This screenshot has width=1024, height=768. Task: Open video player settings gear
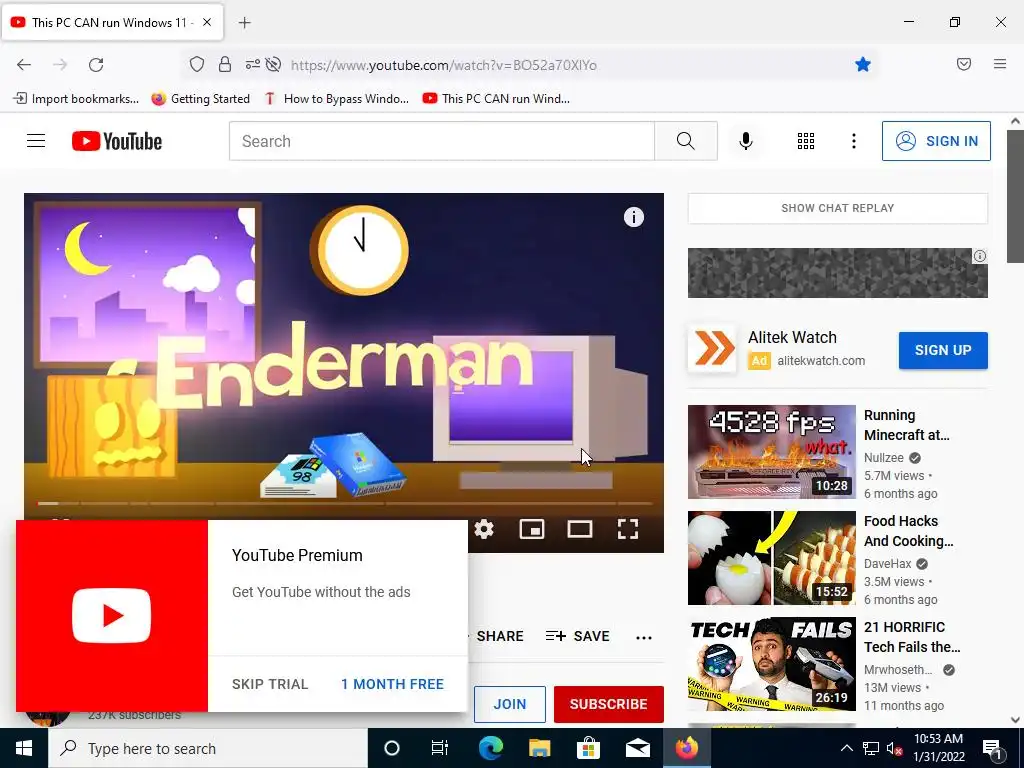484,529
